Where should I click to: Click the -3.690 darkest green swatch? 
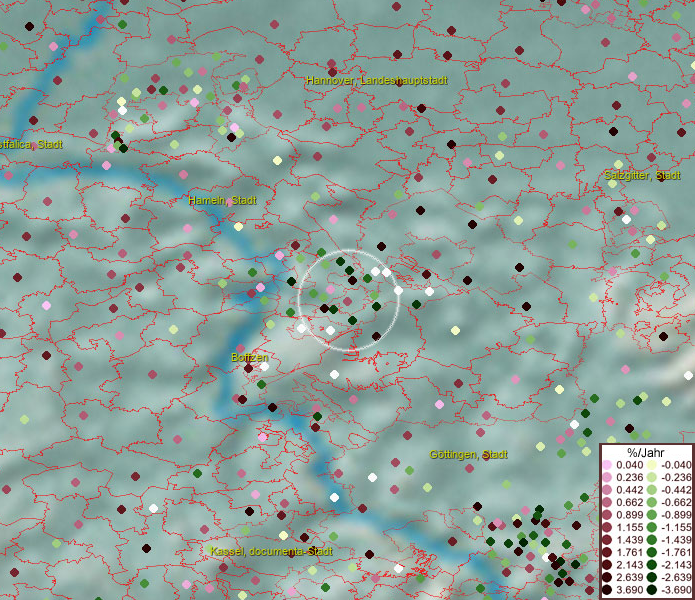coord(652,590)
